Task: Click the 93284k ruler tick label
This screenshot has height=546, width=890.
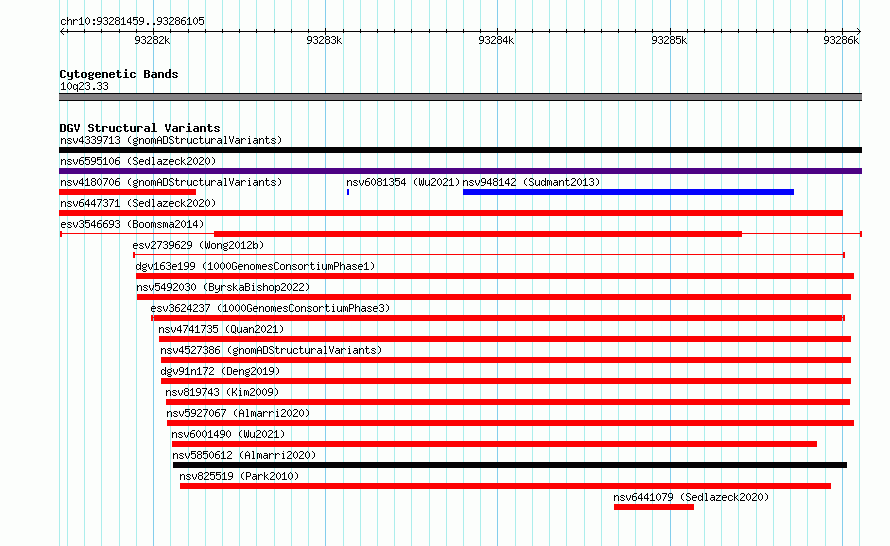Action: pos(496,40)
